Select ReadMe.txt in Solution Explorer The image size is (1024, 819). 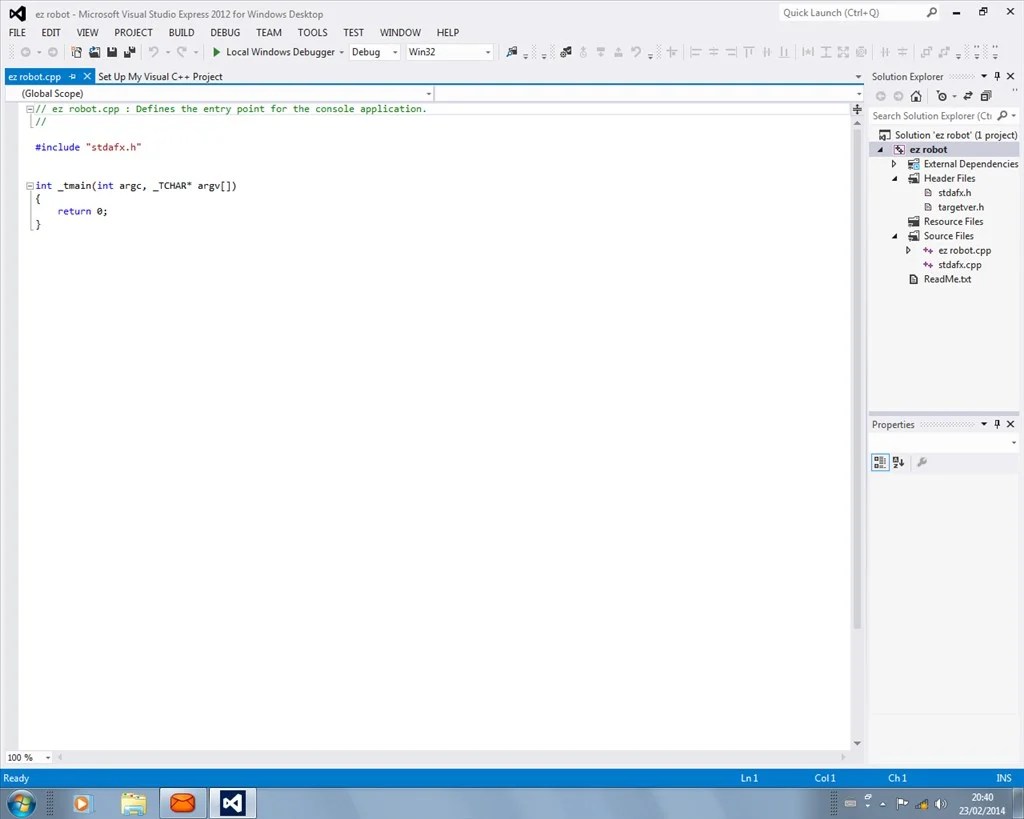[x=947, y=279]
